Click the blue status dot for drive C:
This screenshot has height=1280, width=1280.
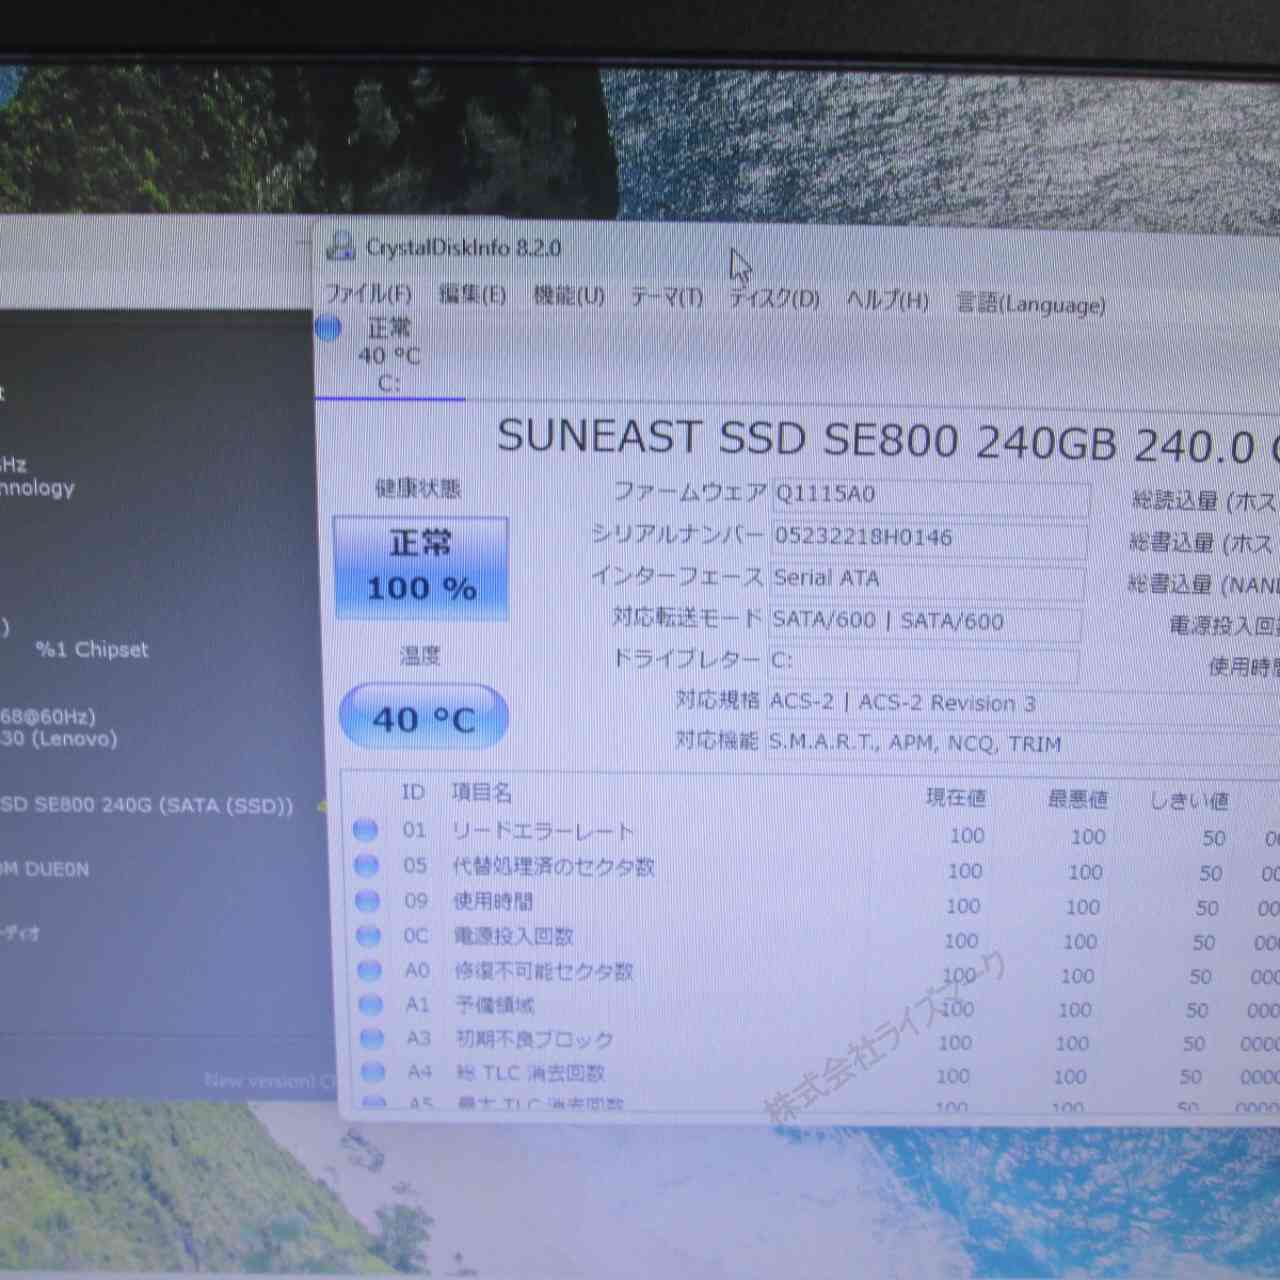tap(329, 328)
